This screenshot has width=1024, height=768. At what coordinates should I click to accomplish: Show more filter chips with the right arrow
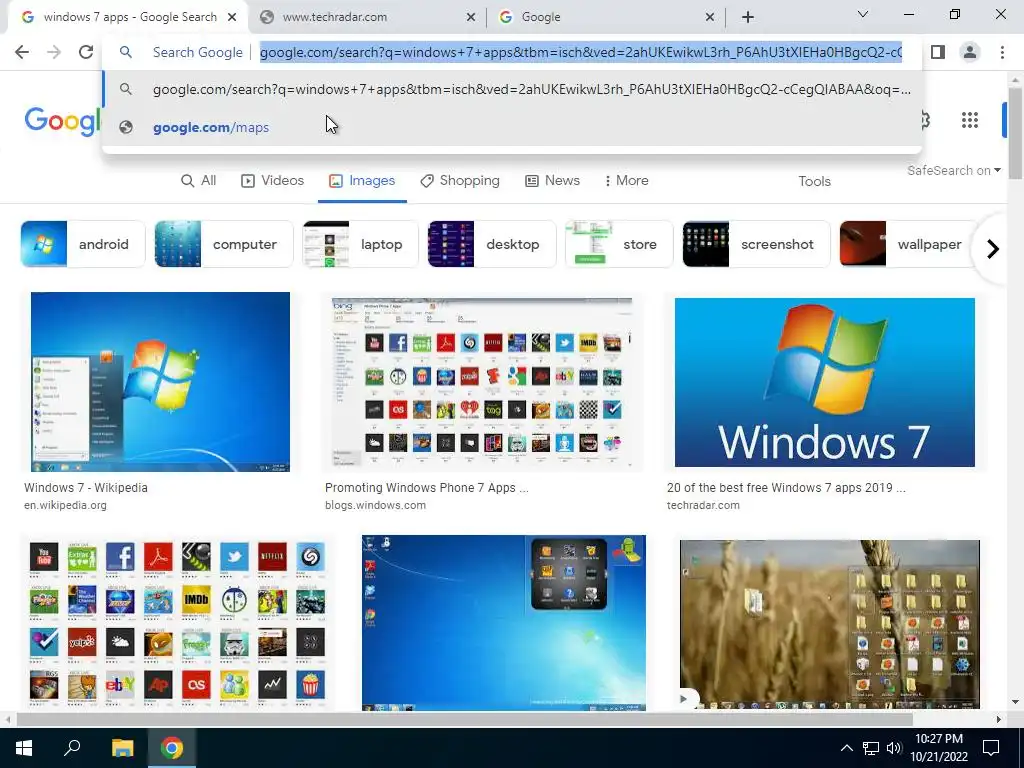(993, 249)
